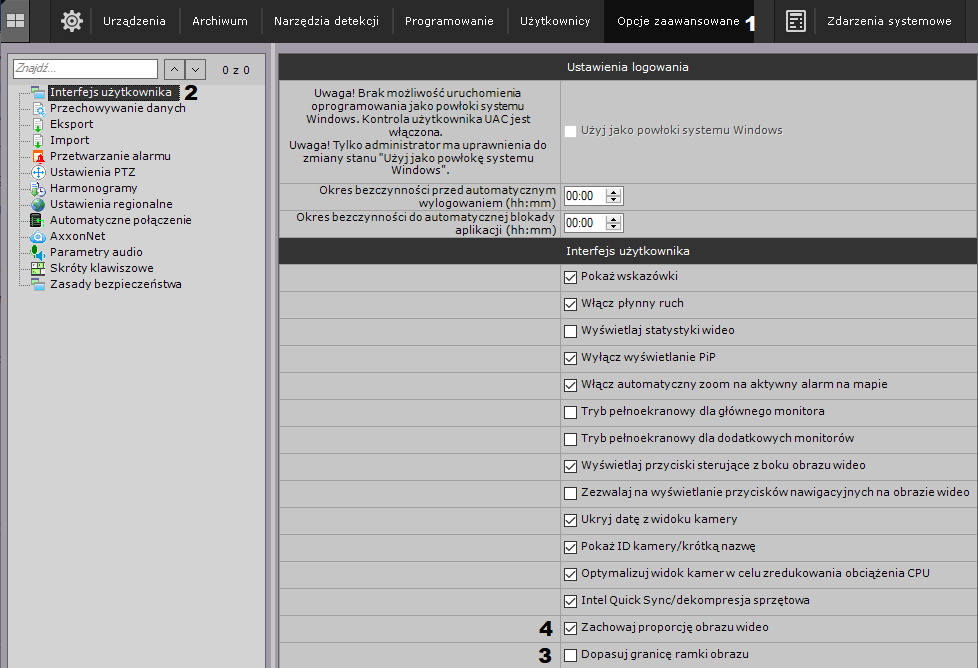Click the layout grid icon in top-left corner

click(16, 20)
